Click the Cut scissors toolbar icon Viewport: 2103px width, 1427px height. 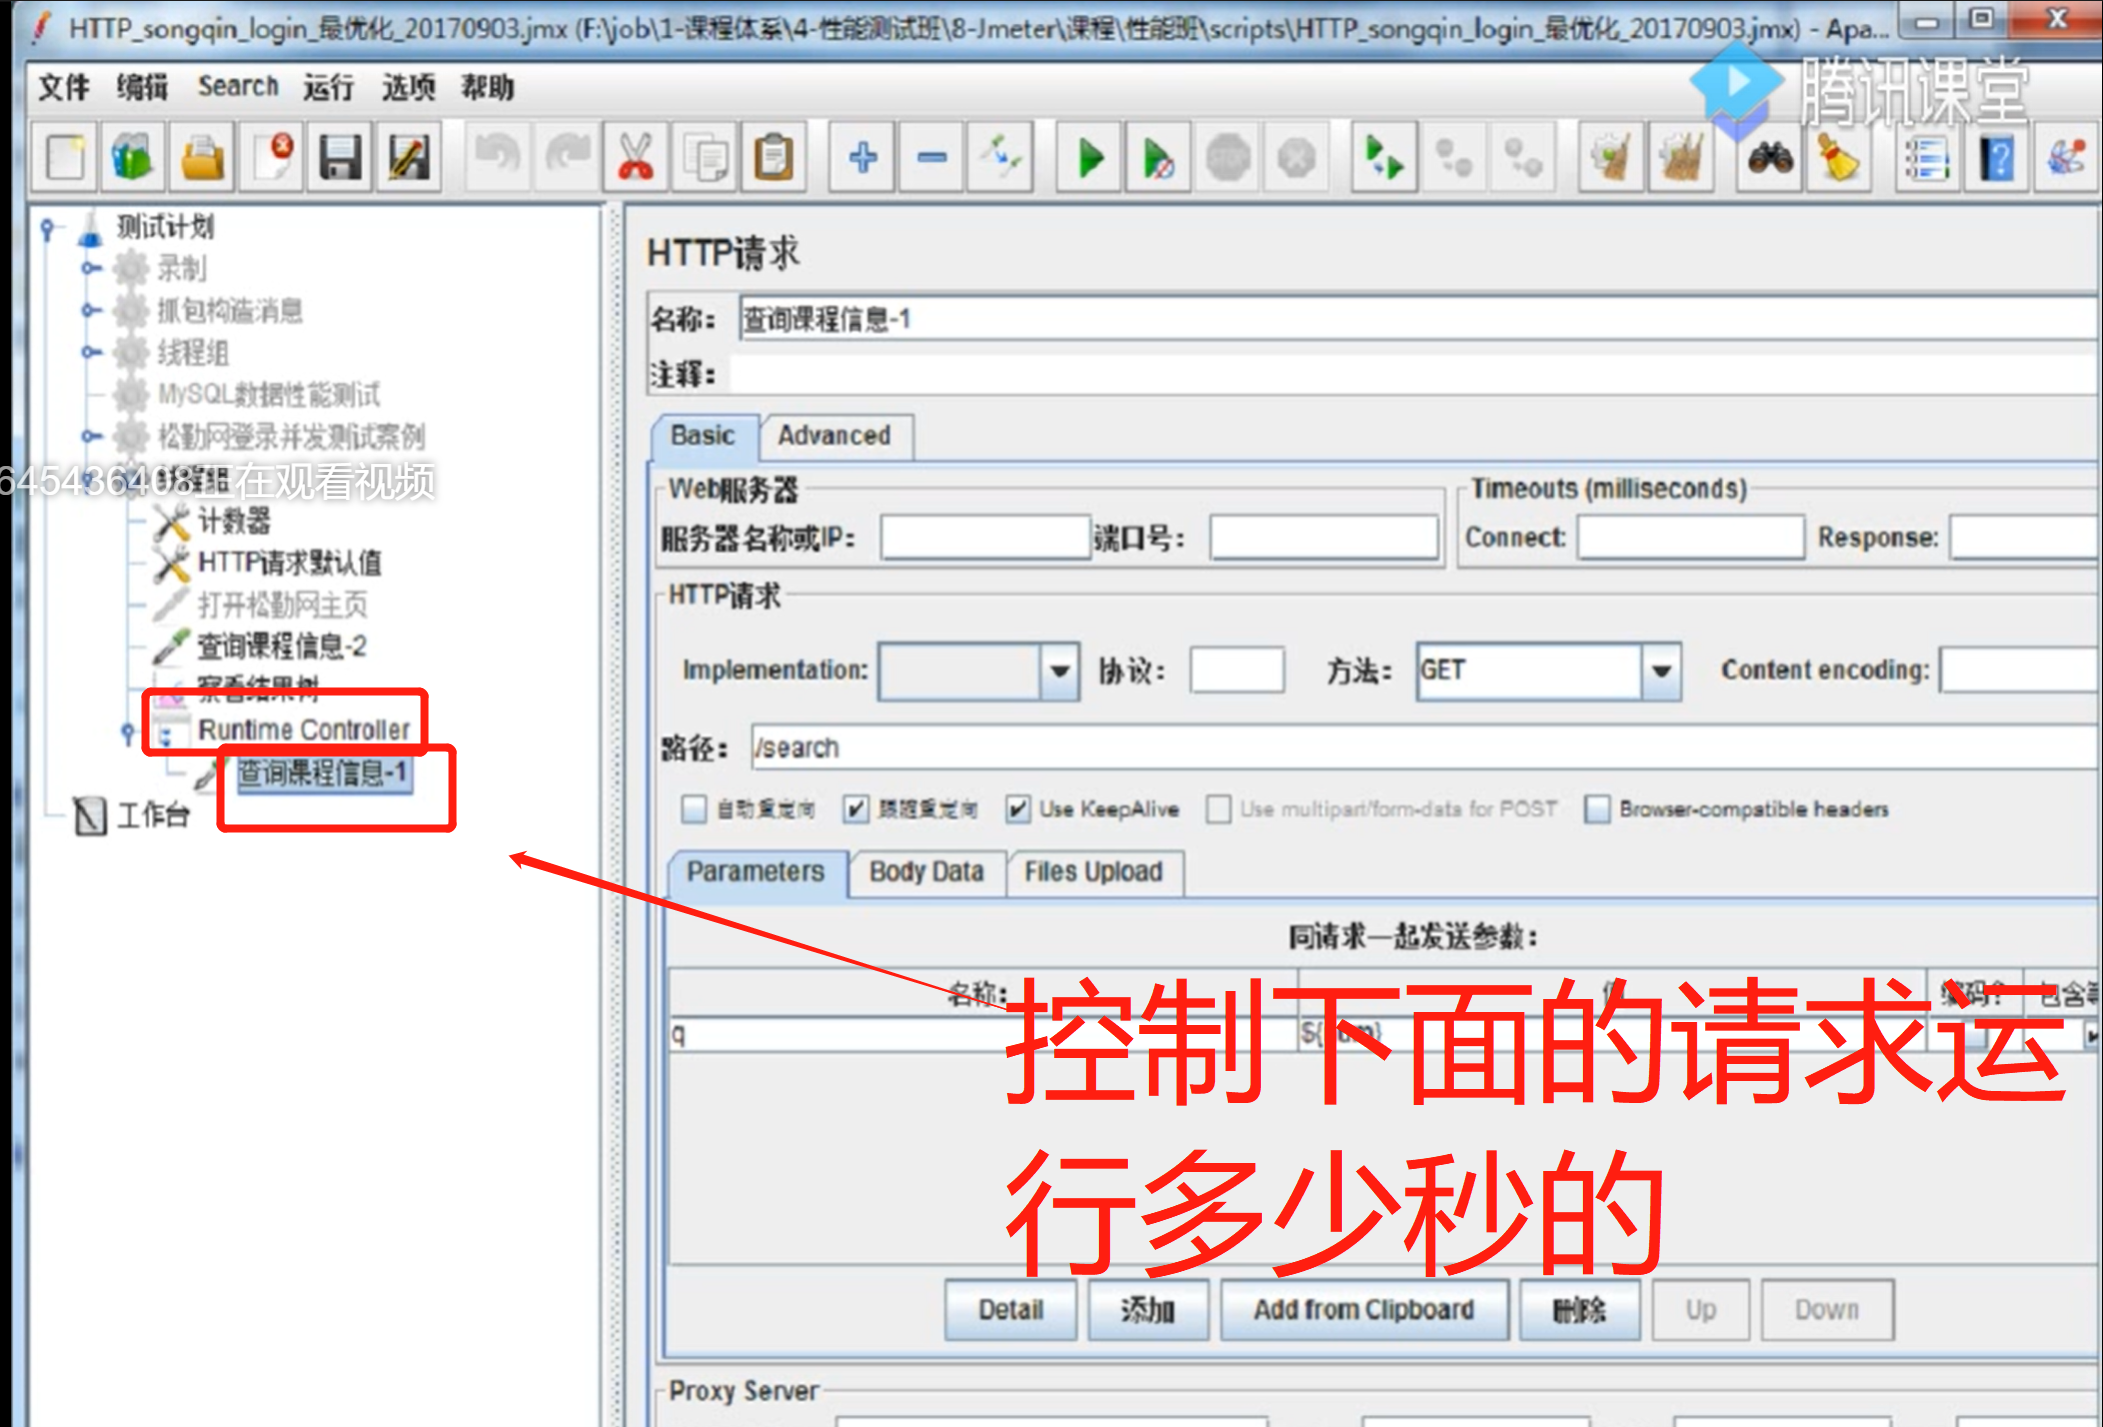[x=636, y=158]
